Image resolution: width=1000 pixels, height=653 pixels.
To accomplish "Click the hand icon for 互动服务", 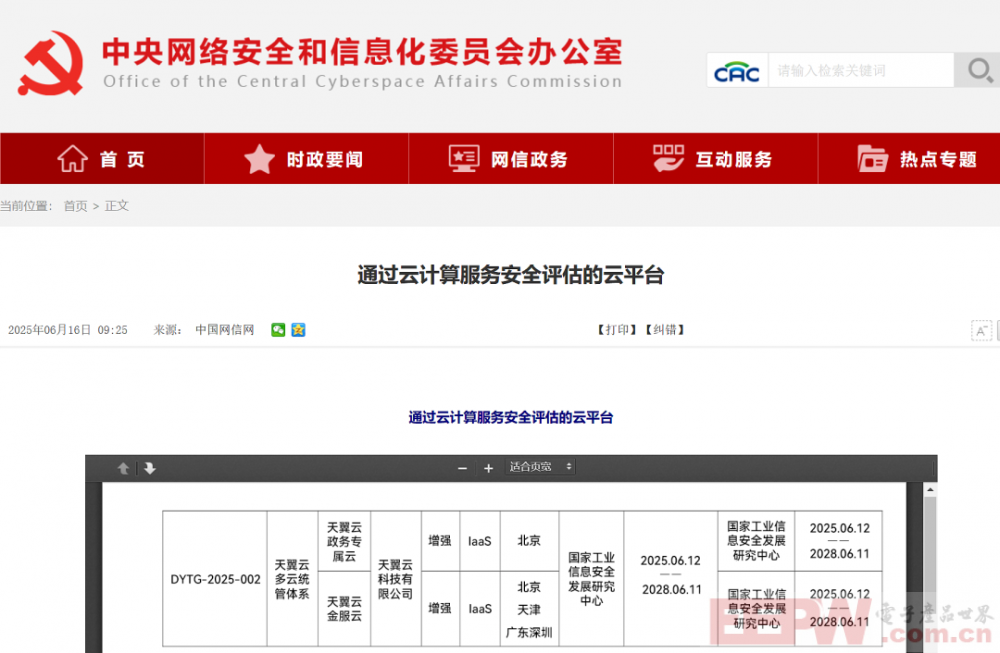I will point(668,158).
